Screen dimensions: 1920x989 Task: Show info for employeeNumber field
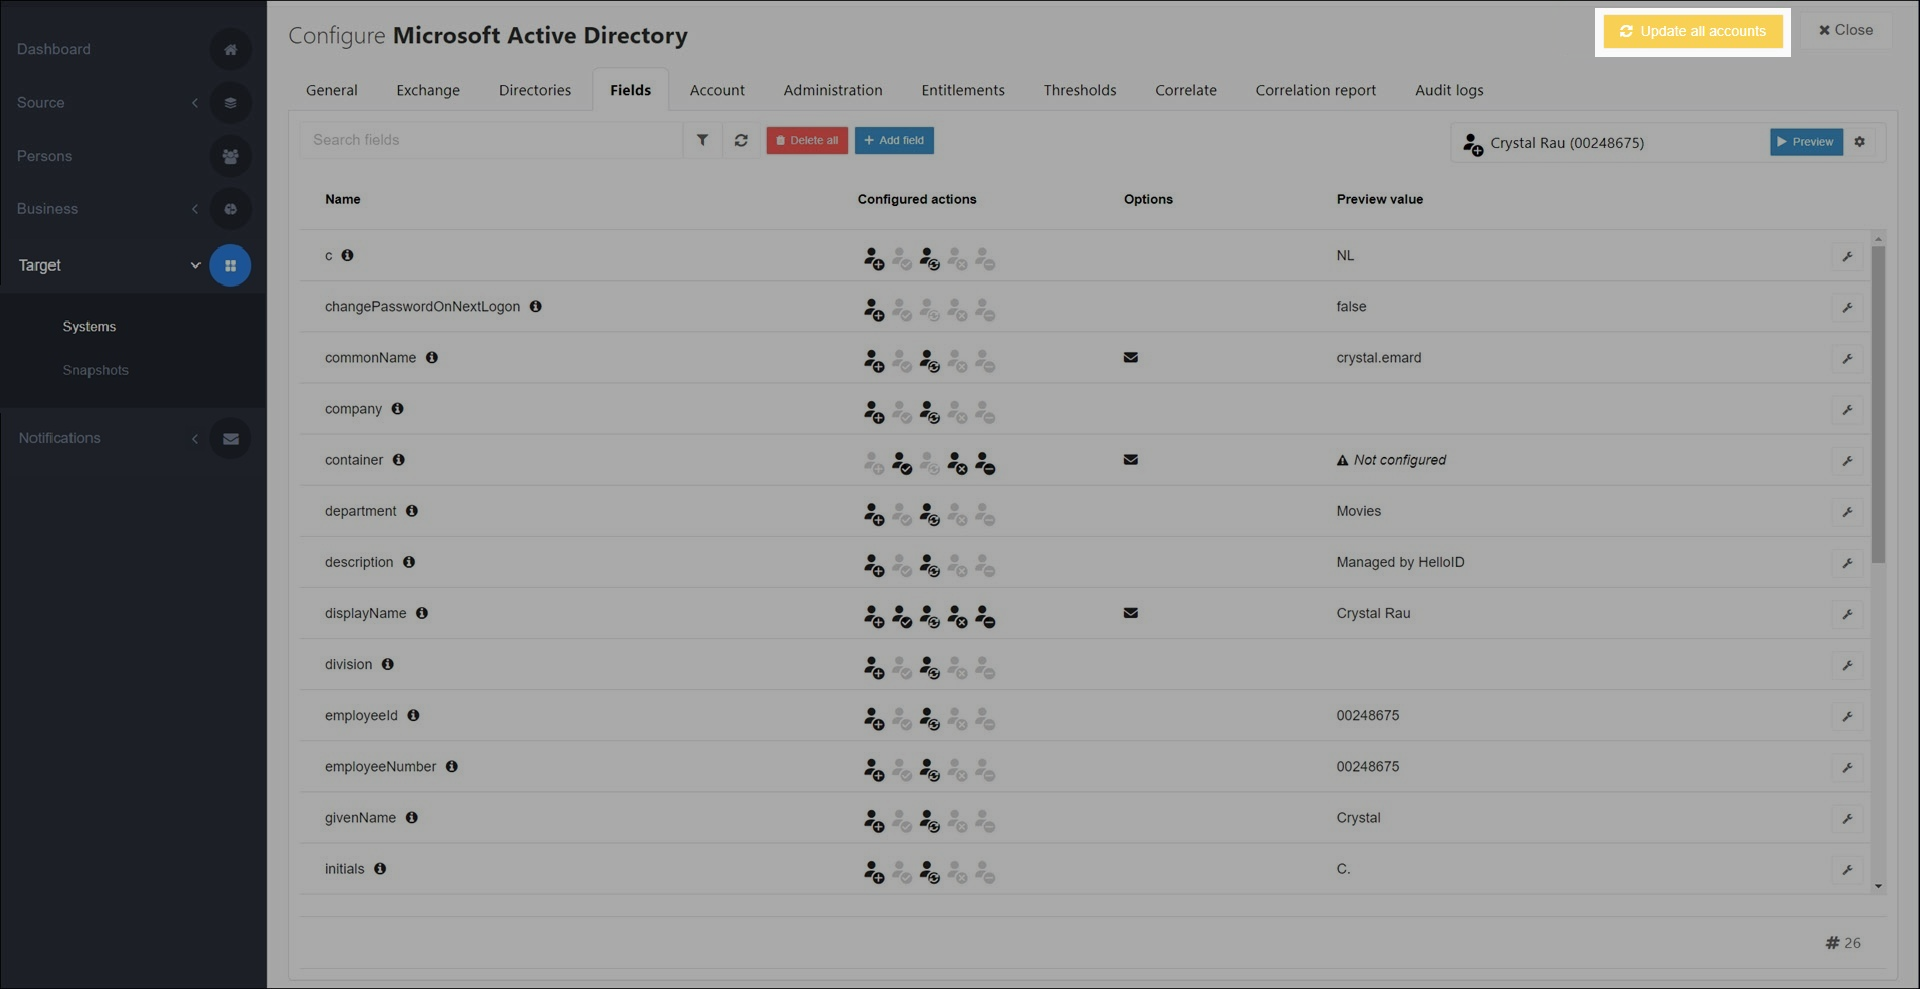451,766
